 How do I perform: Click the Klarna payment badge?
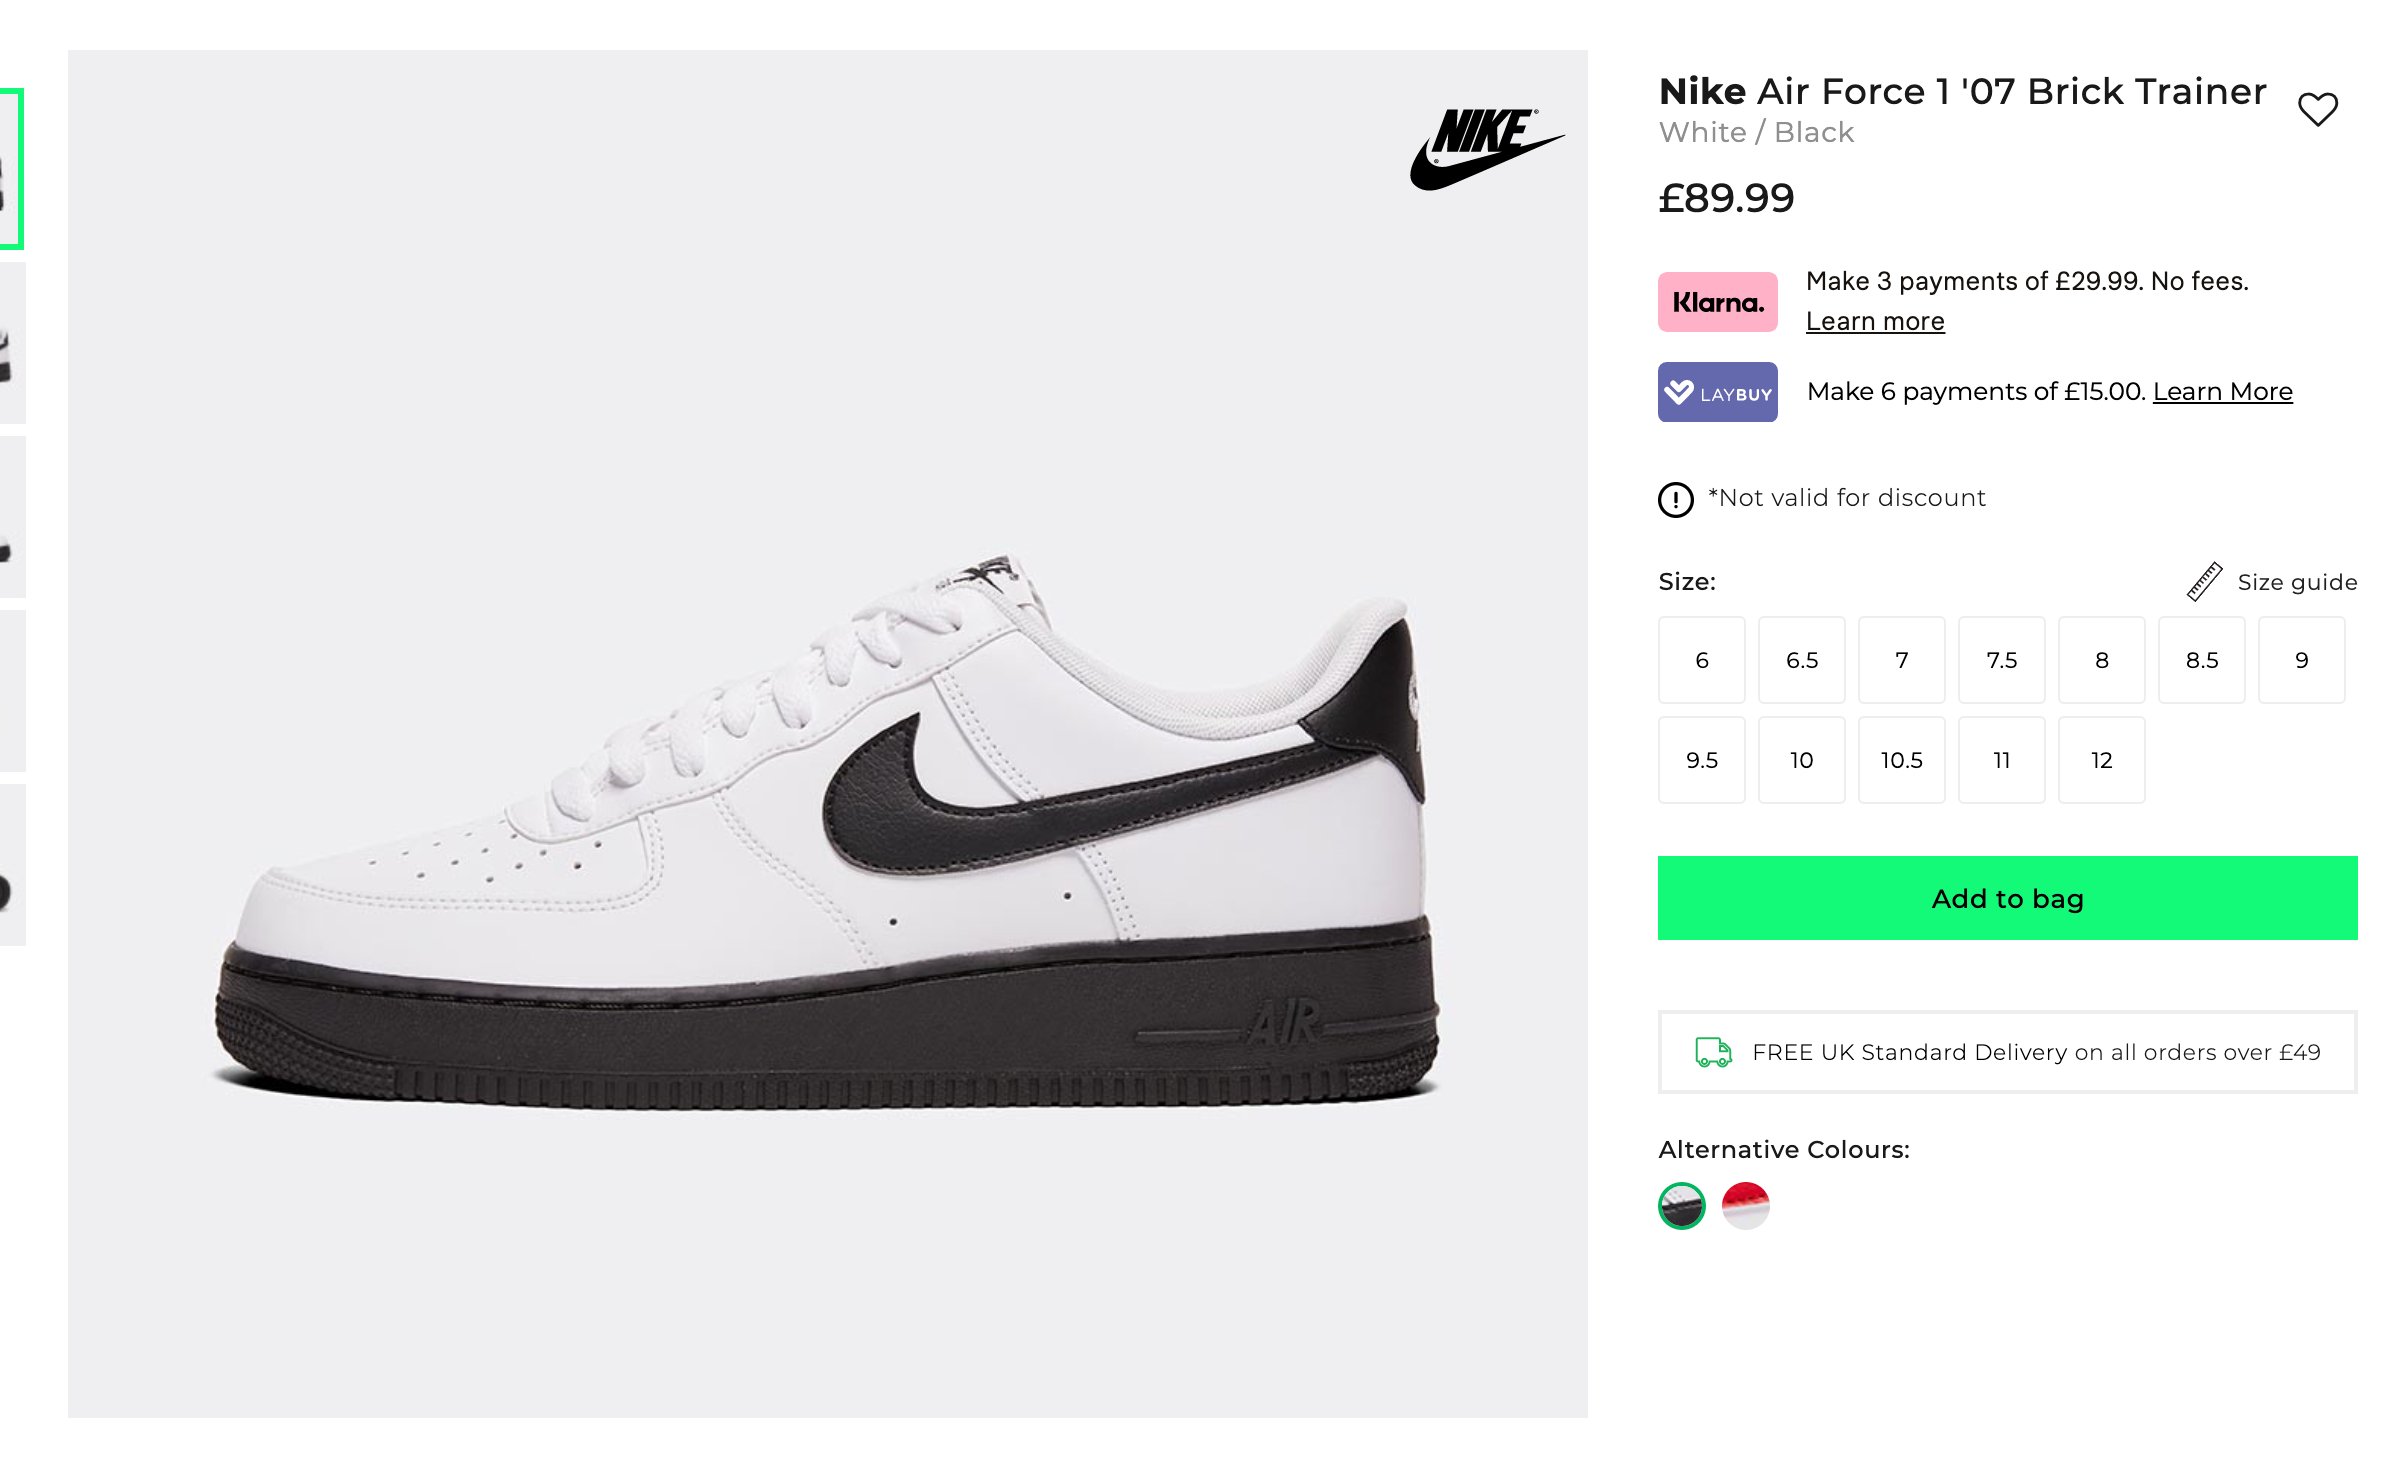pyautogui.click(x=1717, y=302)
